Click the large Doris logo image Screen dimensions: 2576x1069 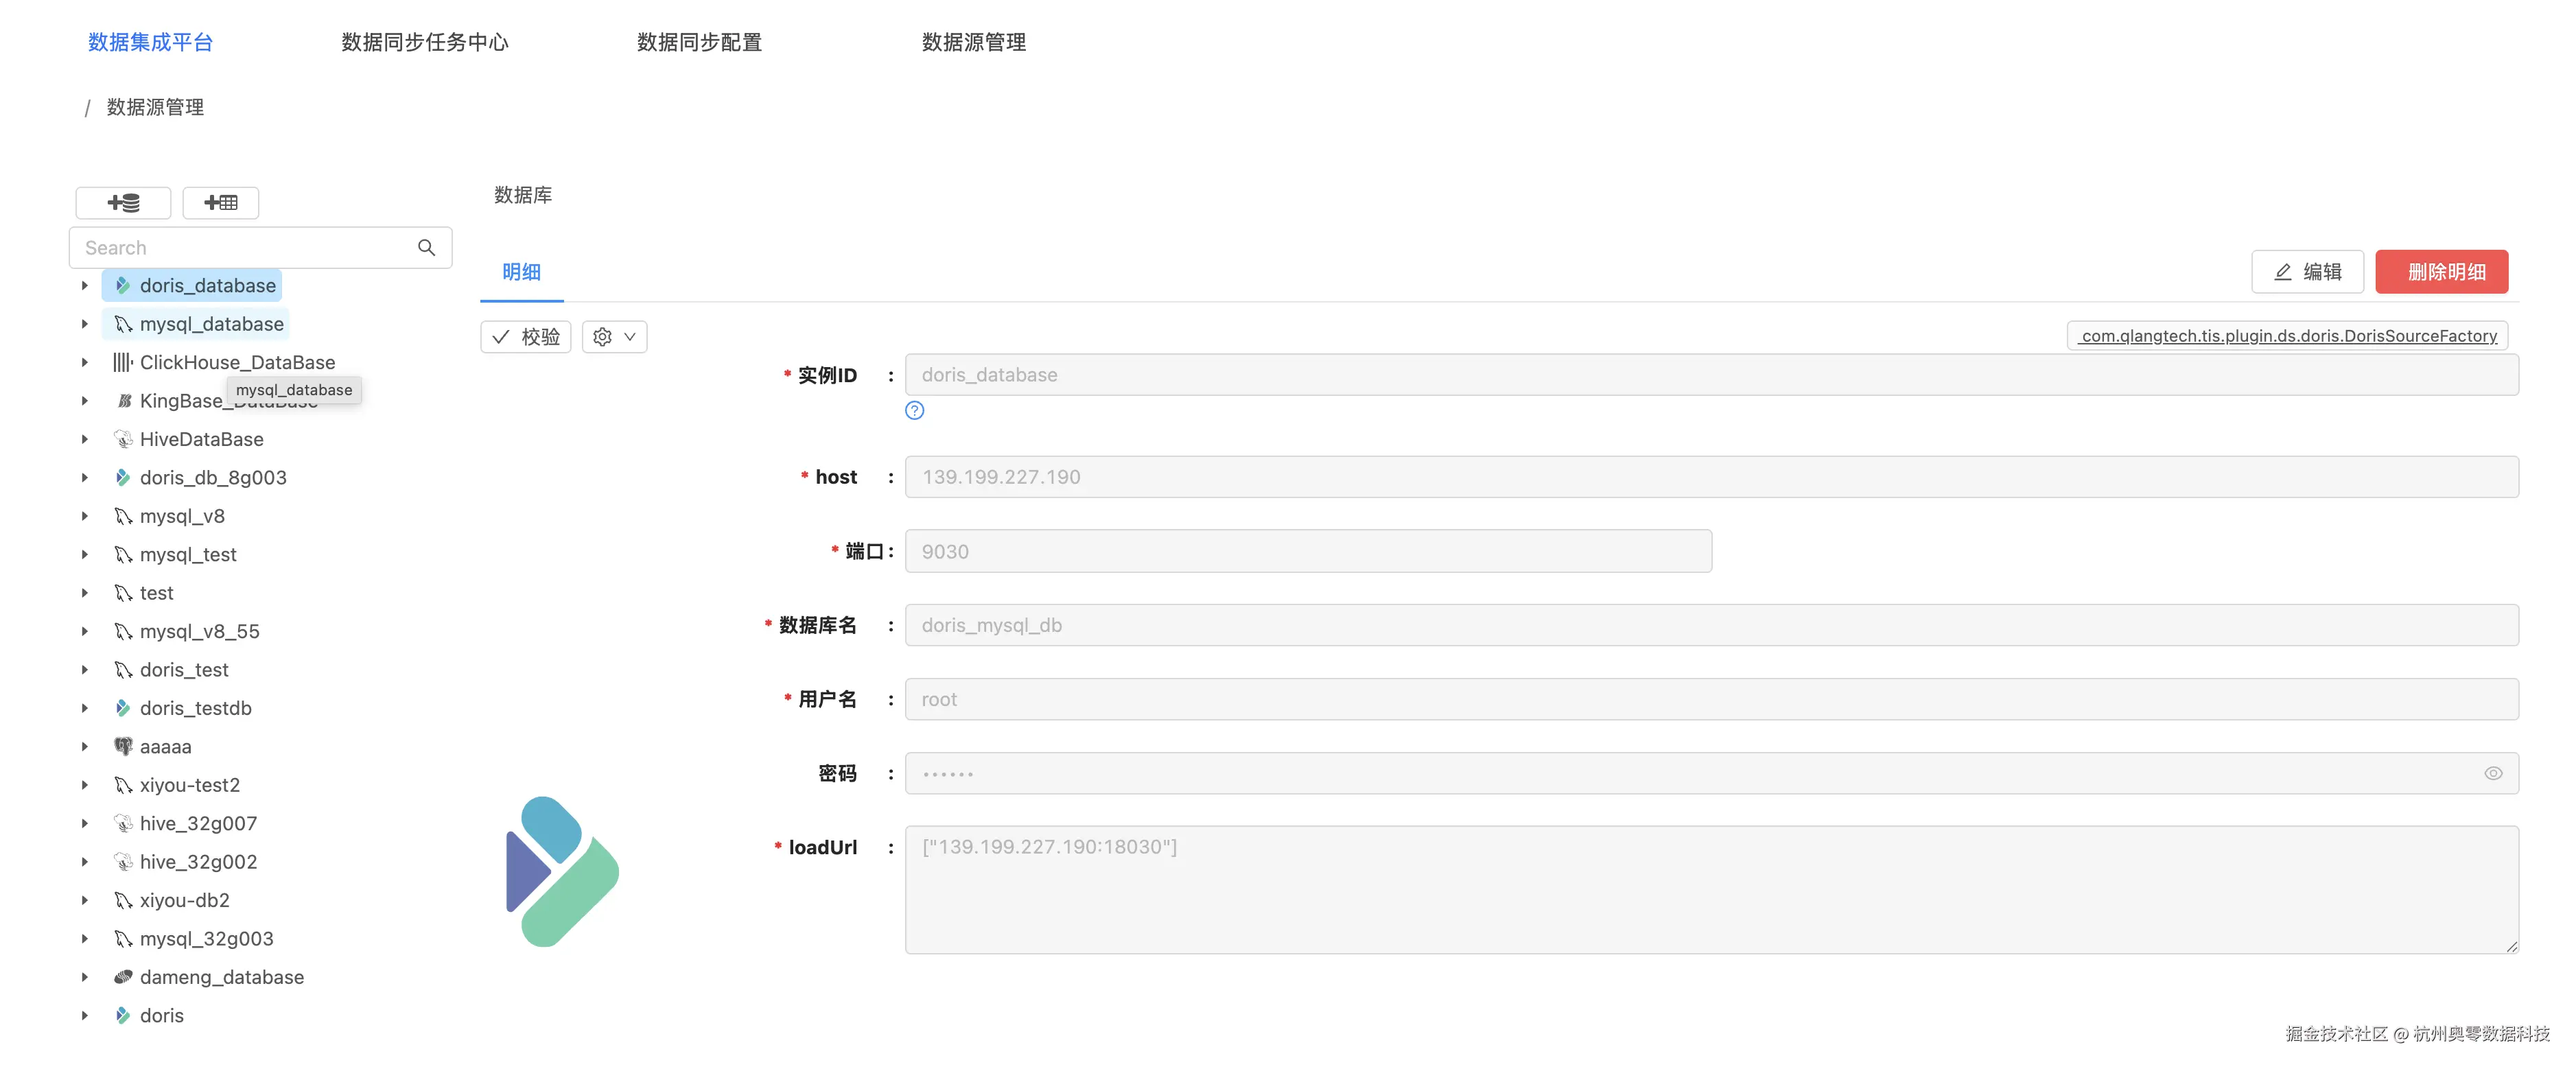tap(562, 871)
